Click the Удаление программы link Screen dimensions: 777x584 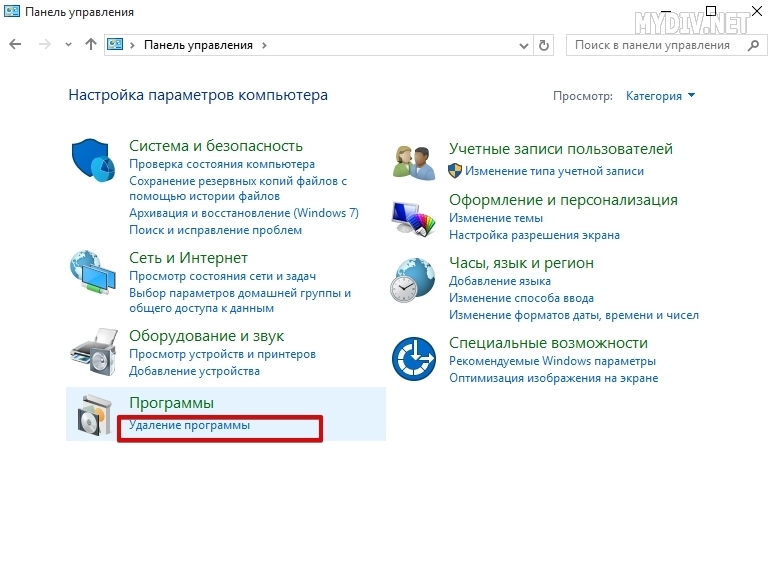point(189,425)
